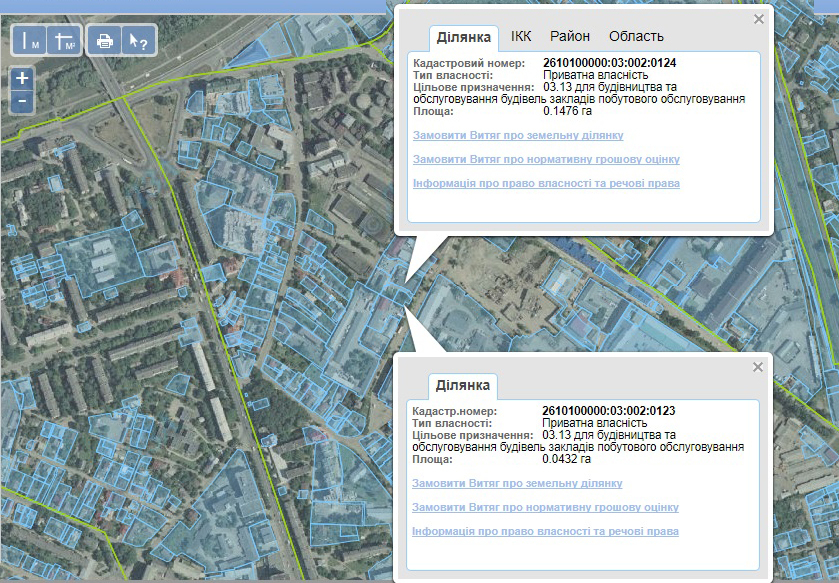Zoom in on the map
This screenshot has height=583, width=839.
click(x=23, y=78)
